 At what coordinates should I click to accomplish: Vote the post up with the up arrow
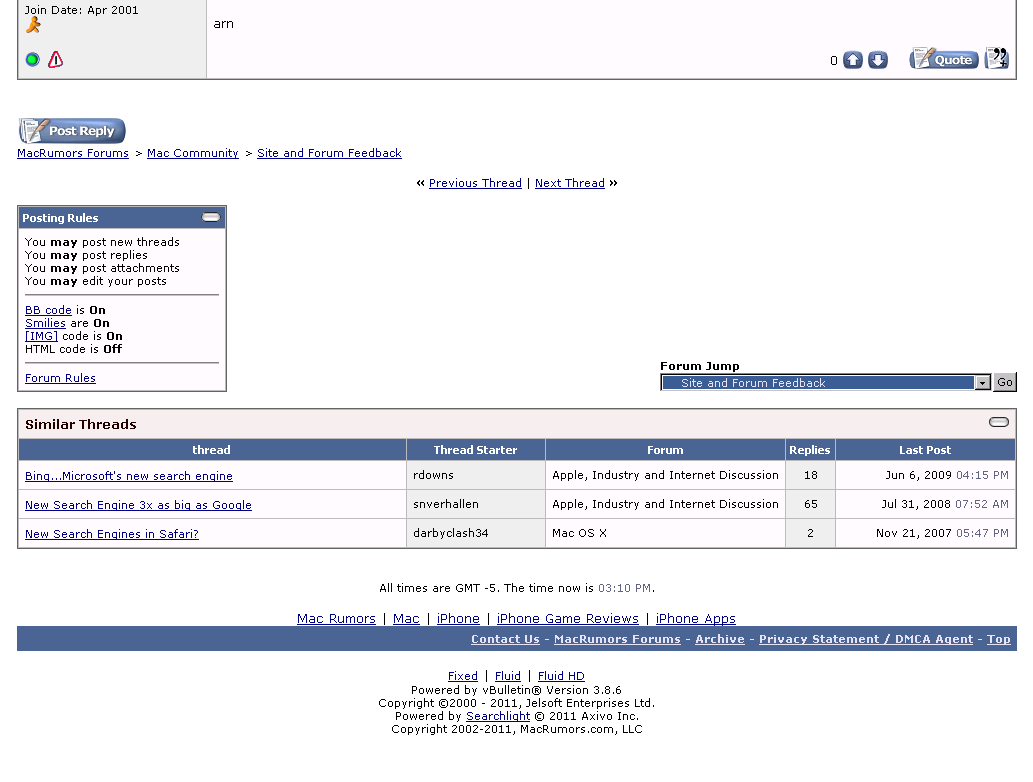[853, 60]
